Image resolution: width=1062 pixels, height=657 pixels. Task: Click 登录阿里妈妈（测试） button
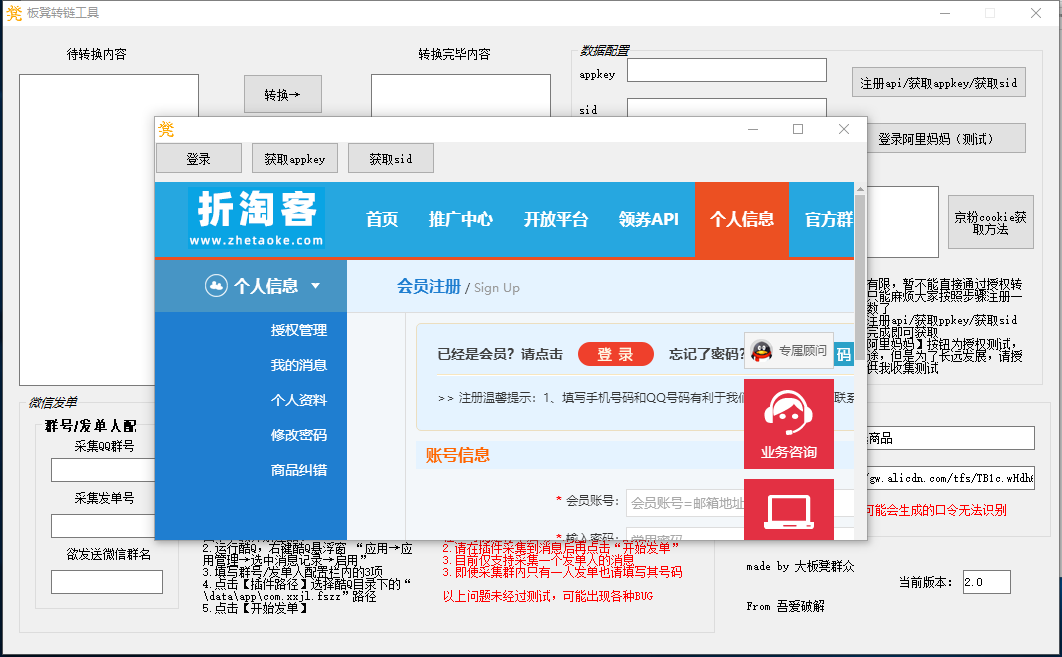pyautogui.click(x=946, y=139)
